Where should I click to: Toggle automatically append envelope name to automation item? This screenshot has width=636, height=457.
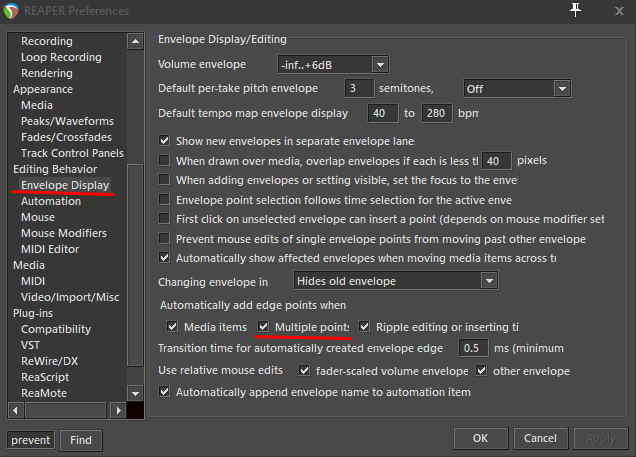164,392
